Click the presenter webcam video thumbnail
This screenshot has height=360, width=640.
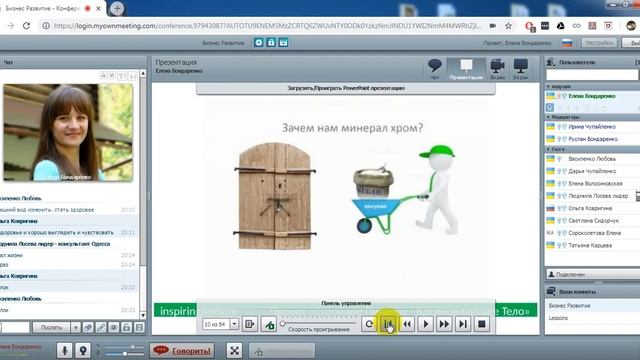[x=68, y=133]
